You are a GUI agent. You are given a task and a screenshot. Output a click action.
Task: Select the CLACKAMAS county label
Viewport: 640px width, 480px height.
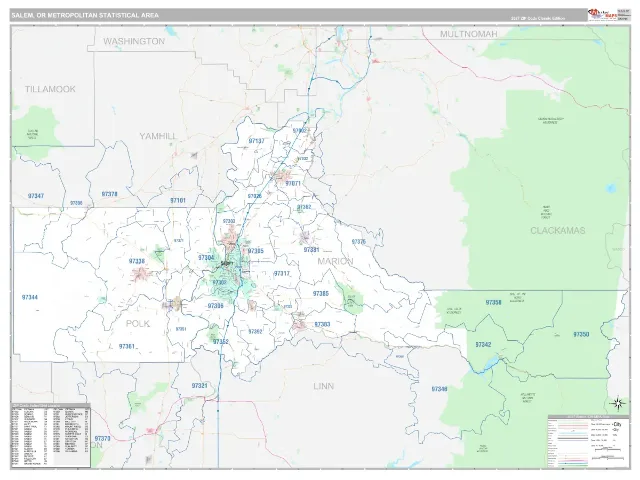(x=558, y=231)
